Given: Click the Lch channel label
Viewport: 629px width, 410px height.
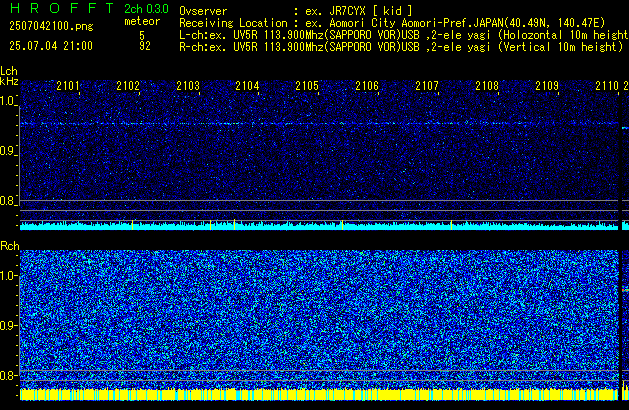Looking at the screenshot, I should coord(9,71).
